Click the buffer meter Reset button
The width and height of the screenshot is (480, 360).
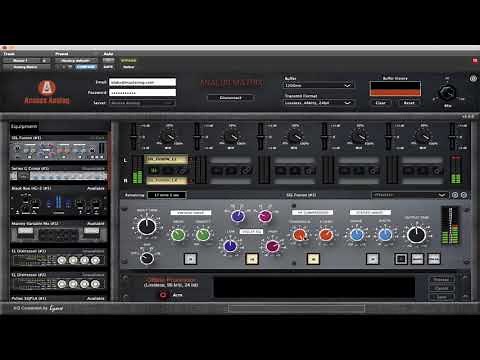[x=409, y=103]
